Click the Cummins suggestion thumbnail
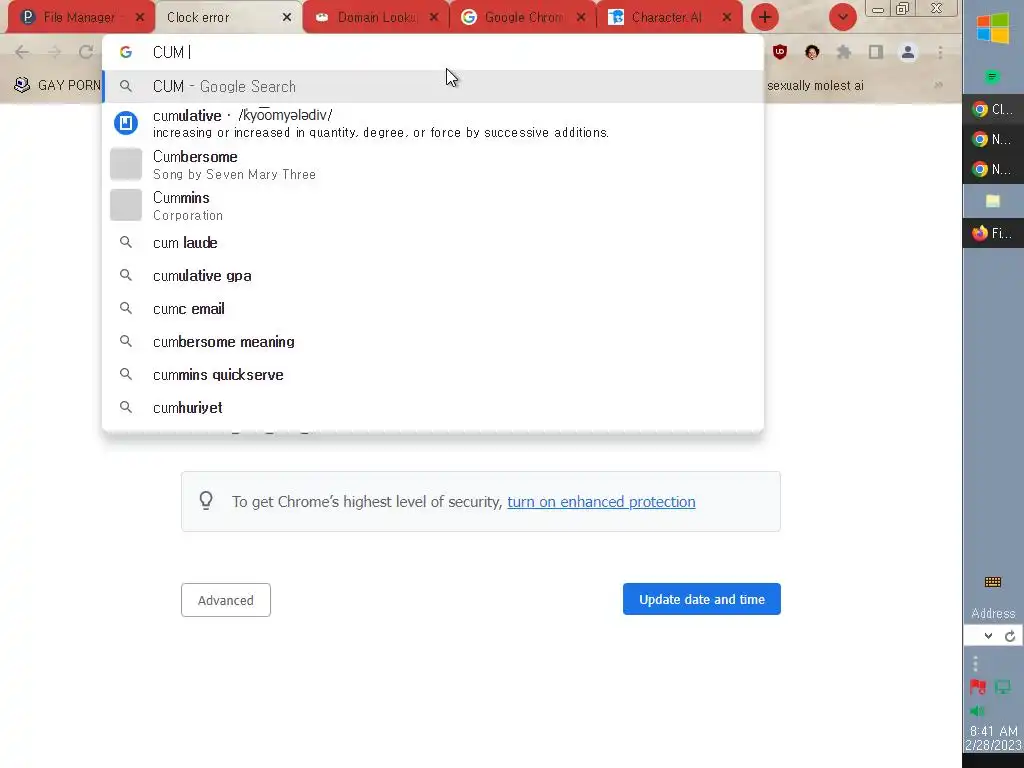This screenshot has height=768, width=1024. click(x=126, y=205)
